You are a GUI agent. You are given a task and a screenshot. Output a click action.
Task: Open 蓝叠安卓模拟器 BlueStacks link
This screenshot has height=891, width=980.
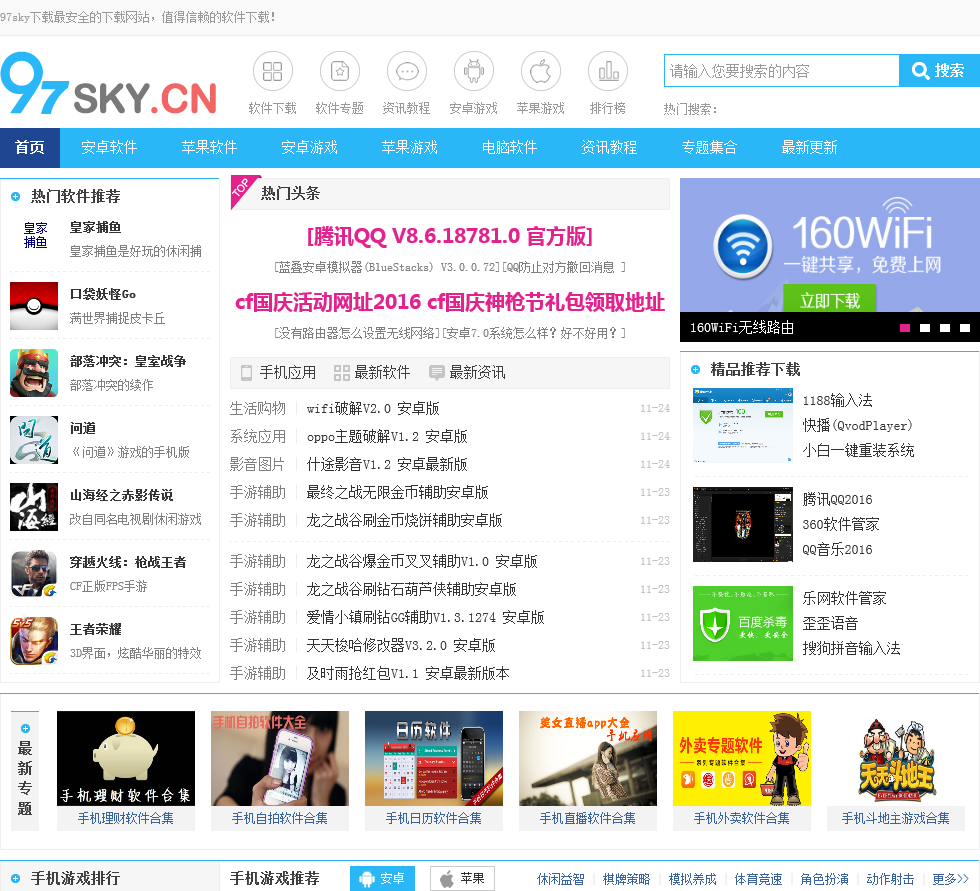click(x=387, y=267)
